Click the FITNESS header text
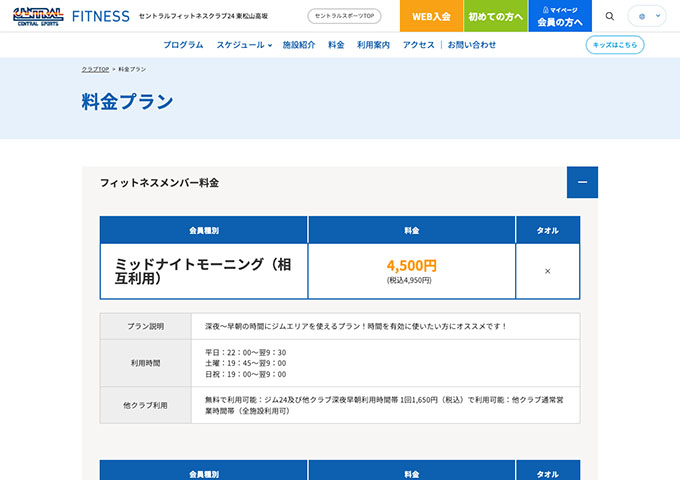This screenshot has width=680, height=480. click(101, 16)
